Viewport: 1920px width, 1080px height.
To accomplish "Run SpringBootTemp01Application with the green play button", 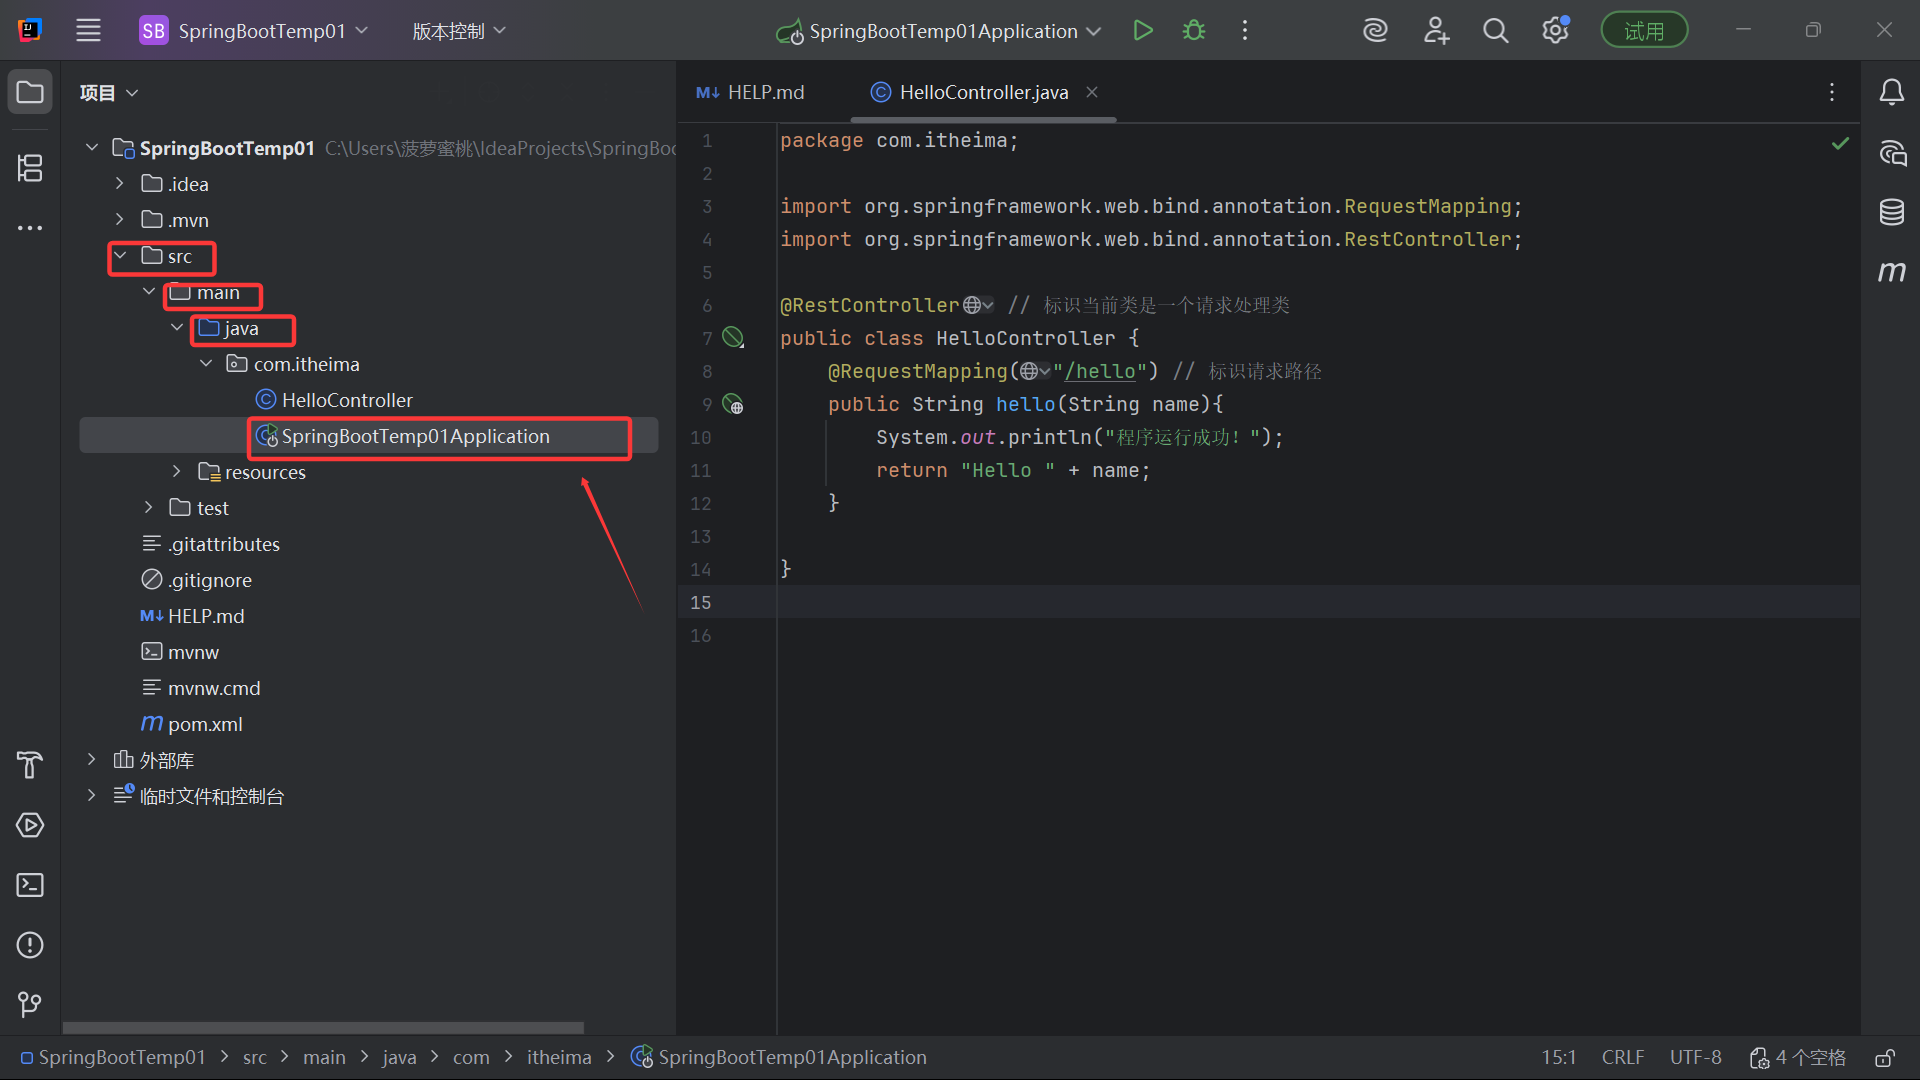I will pyautogui.click(x=1143, y=31).
